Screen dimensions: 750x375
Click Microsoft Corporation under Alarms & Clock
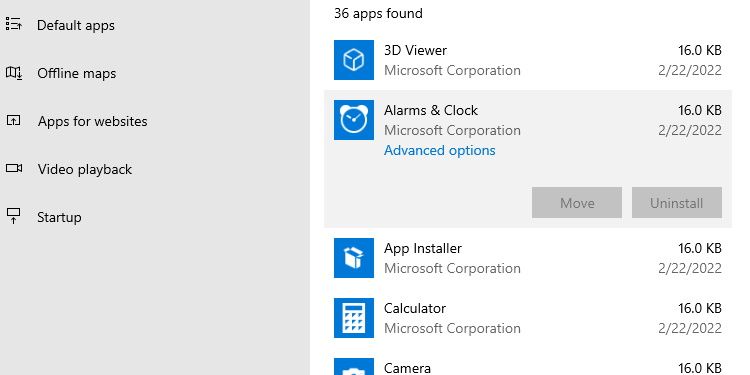(452, 131)
